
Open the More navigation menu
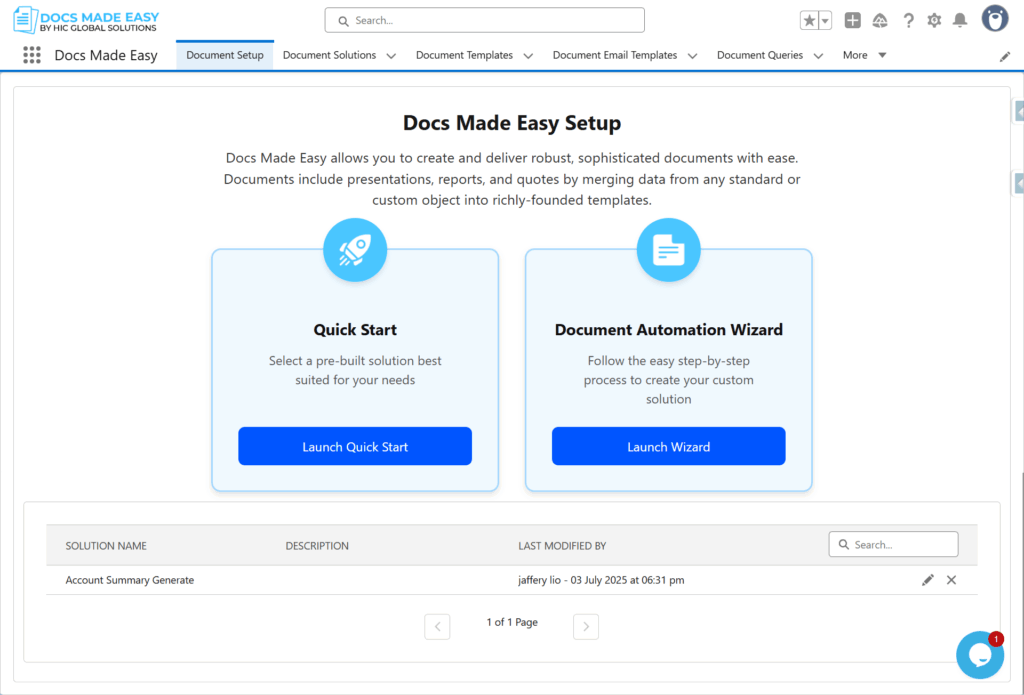coord(864,56)
